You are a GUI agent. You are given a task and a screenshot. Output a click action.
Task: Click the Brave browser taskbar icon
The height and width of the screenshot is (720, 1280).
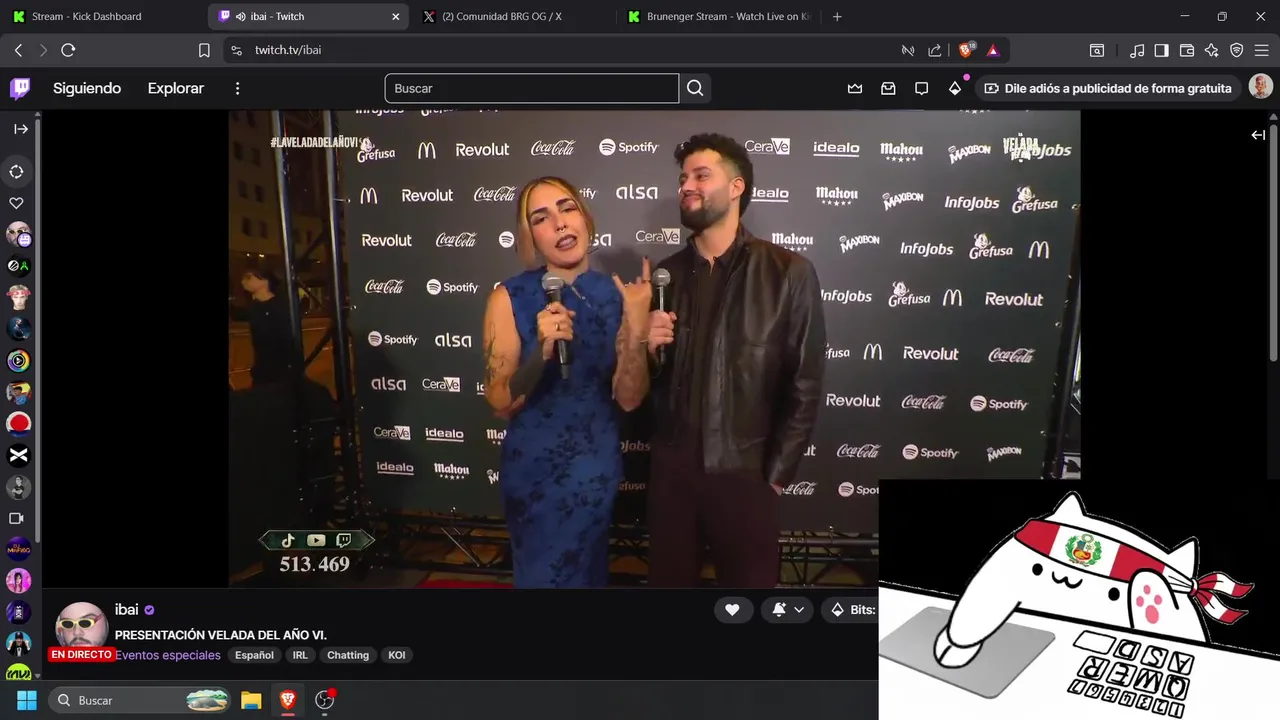pyautogui.click(x=288, y=700)
